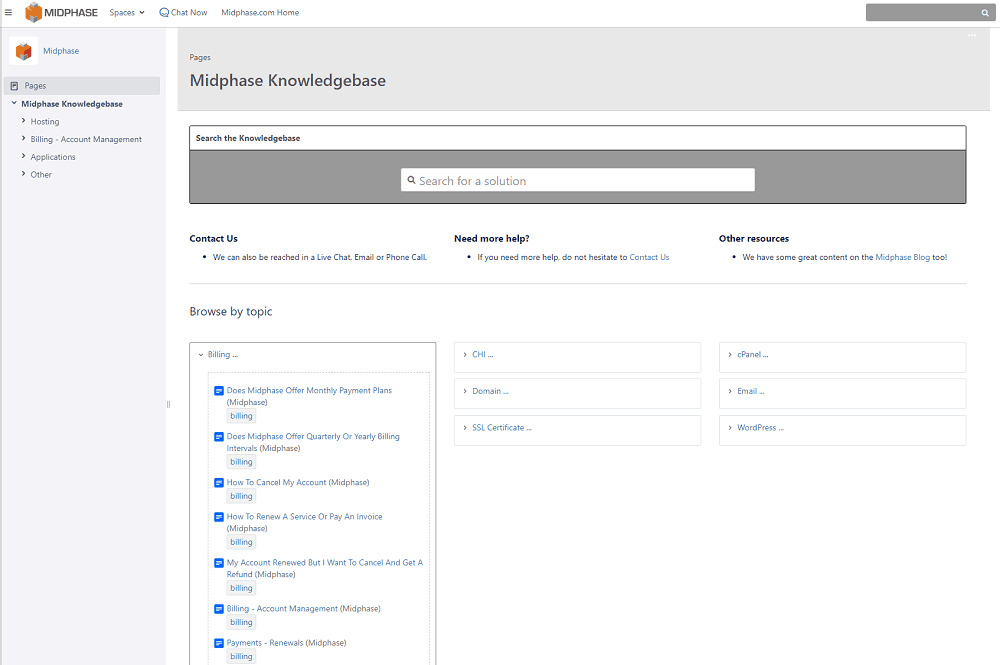Click the Pages breadcrumb above the title
The image size is (1000, 665).
(200, 57)
